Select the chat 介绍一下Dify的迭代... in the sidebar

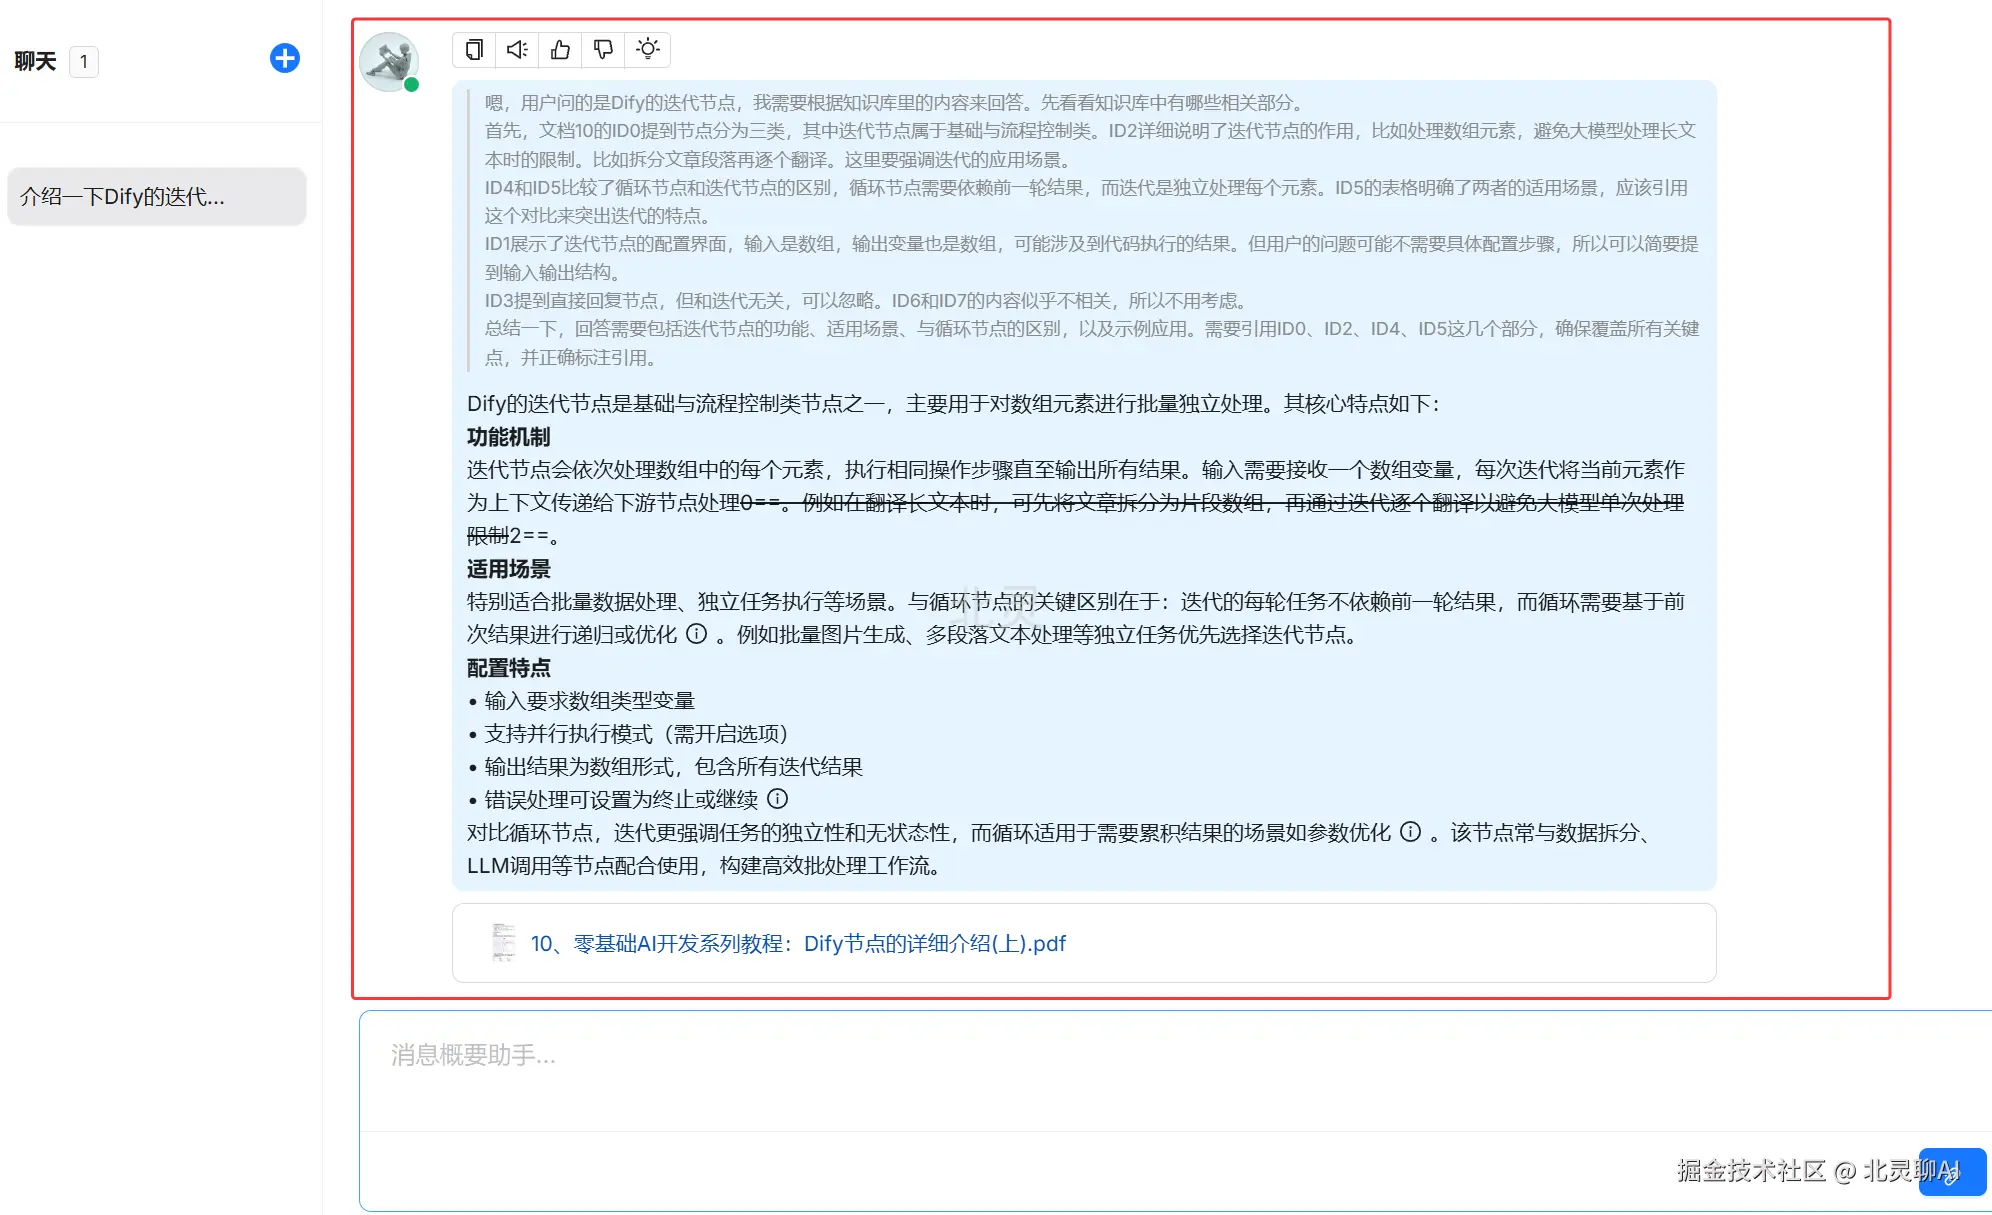point(157,196)
